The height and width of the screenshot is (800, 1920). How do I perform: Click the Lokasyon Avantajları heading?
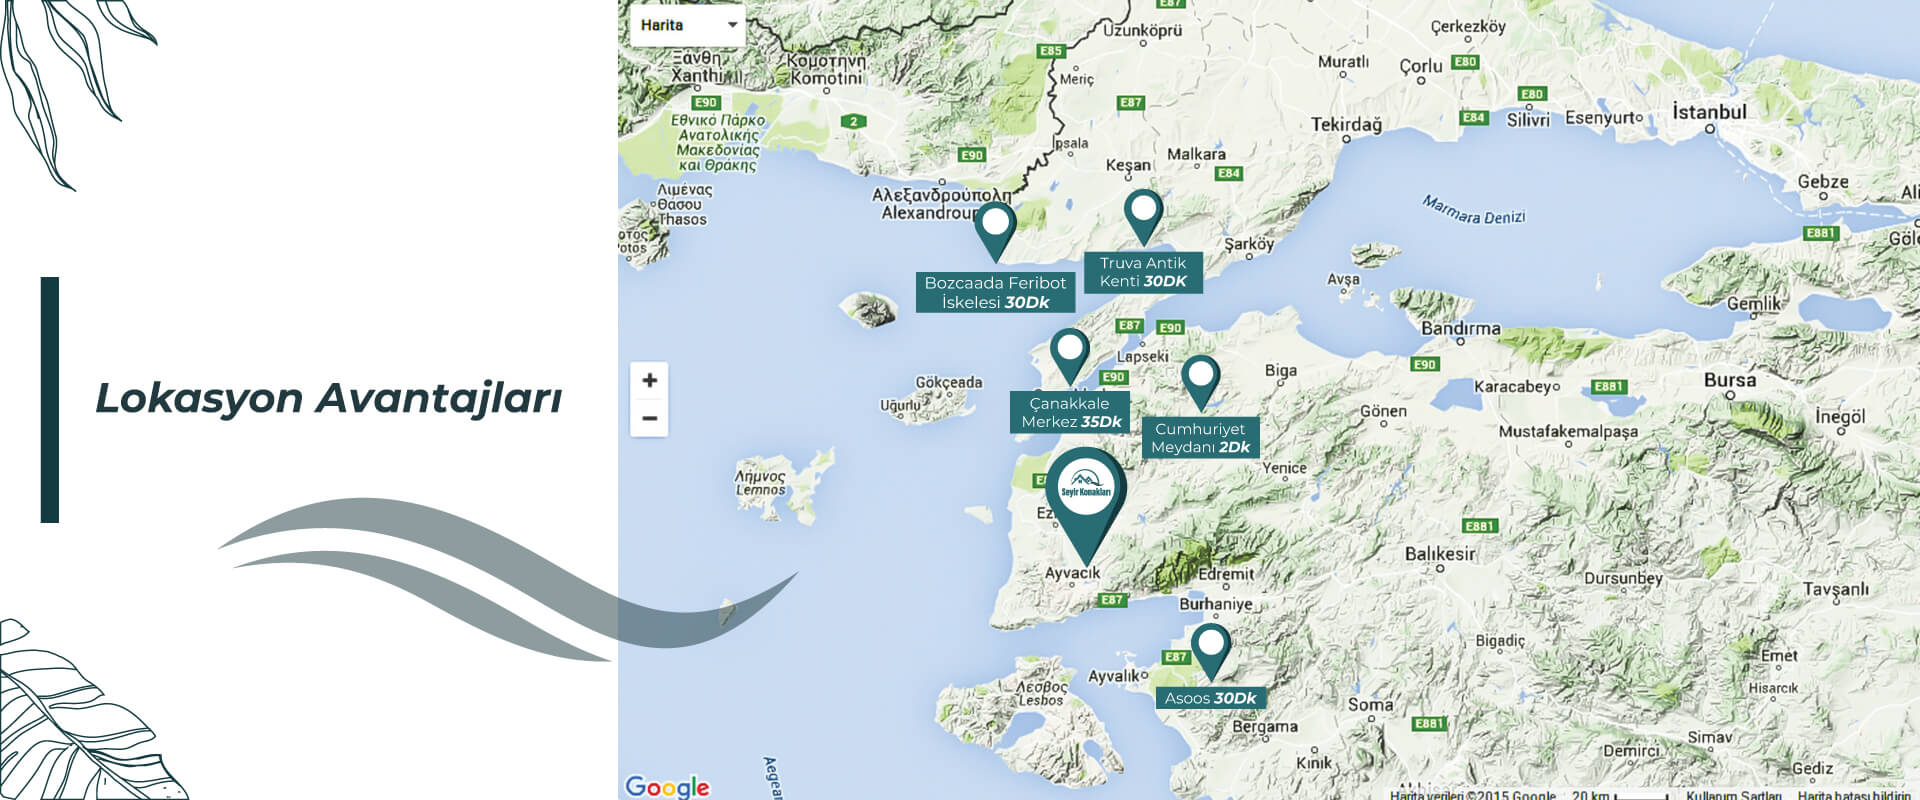click(328, 398)
